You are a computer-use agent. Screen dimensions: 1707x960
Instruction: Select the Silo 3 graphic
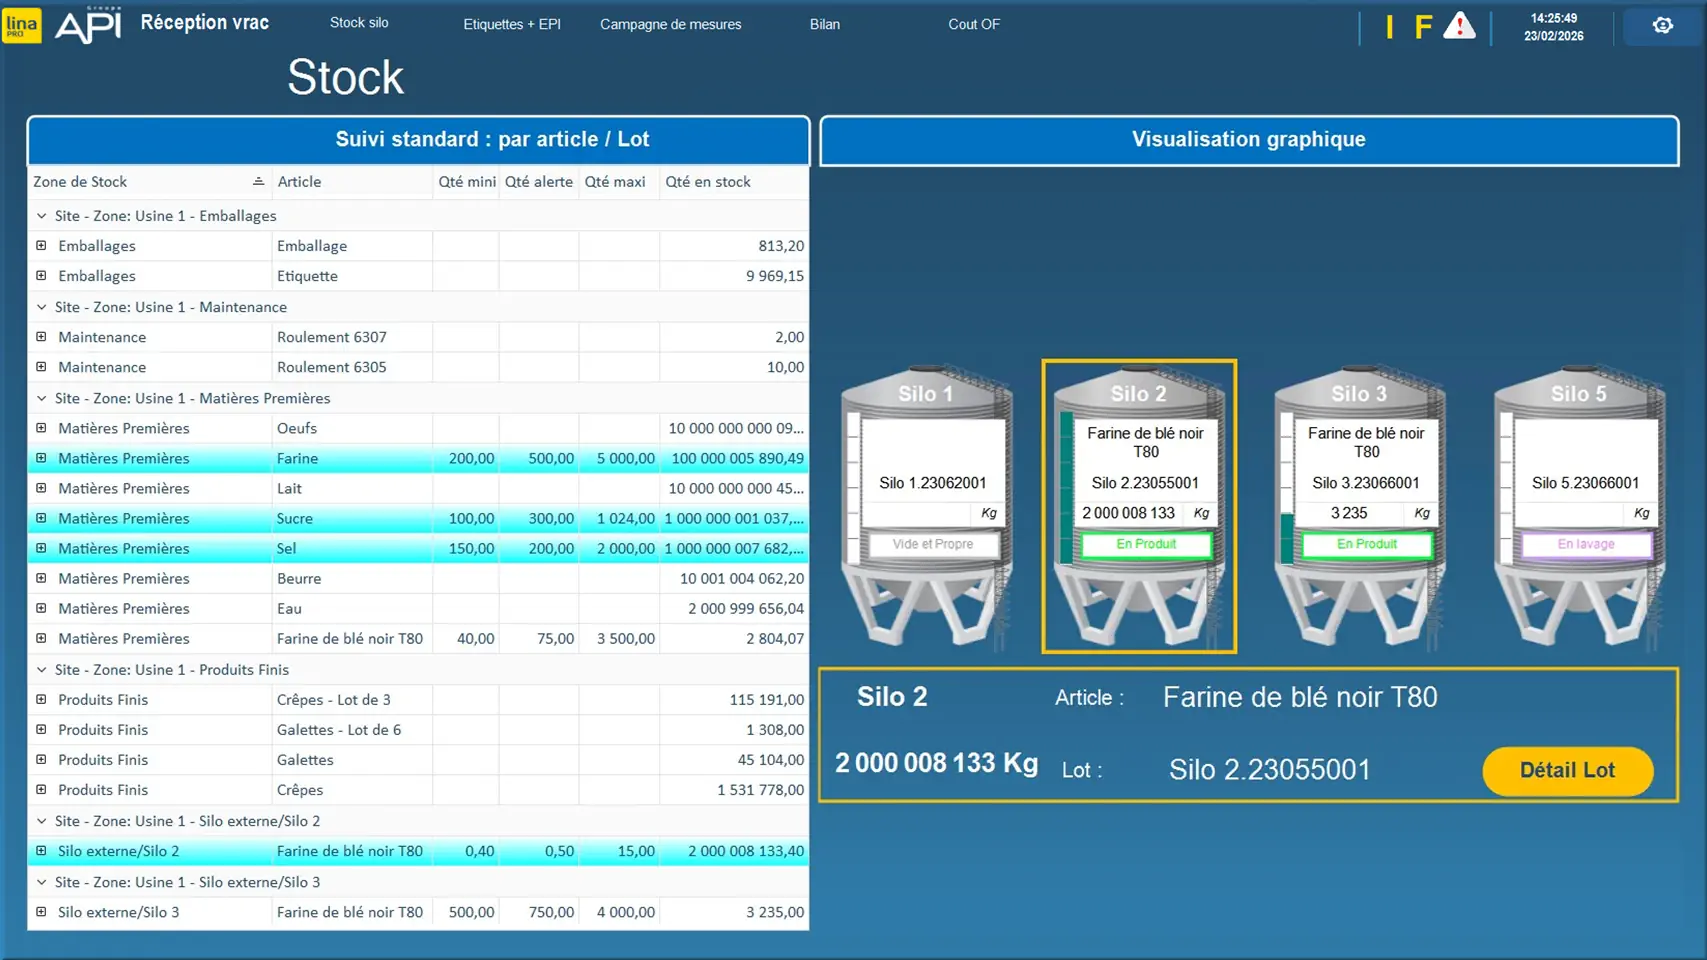click(x=1359, y=507)
